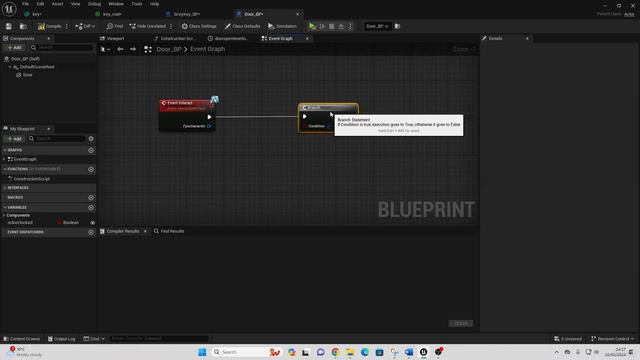Compile the Door_BP blueprint
Image resolution: width=640 pixels, height=360 pixels.
[x=49, y=26]
